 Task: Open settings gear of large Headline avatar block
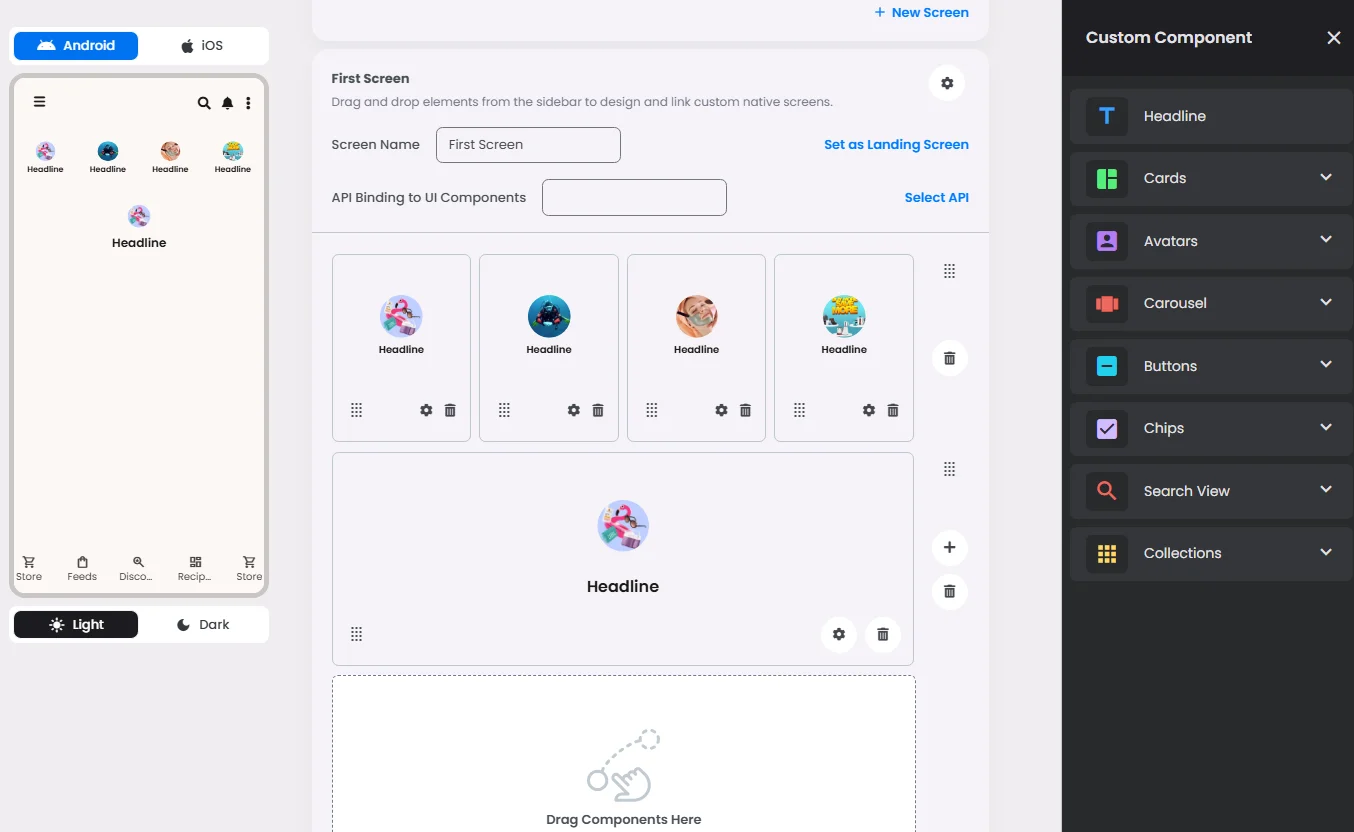click(839, 634)
